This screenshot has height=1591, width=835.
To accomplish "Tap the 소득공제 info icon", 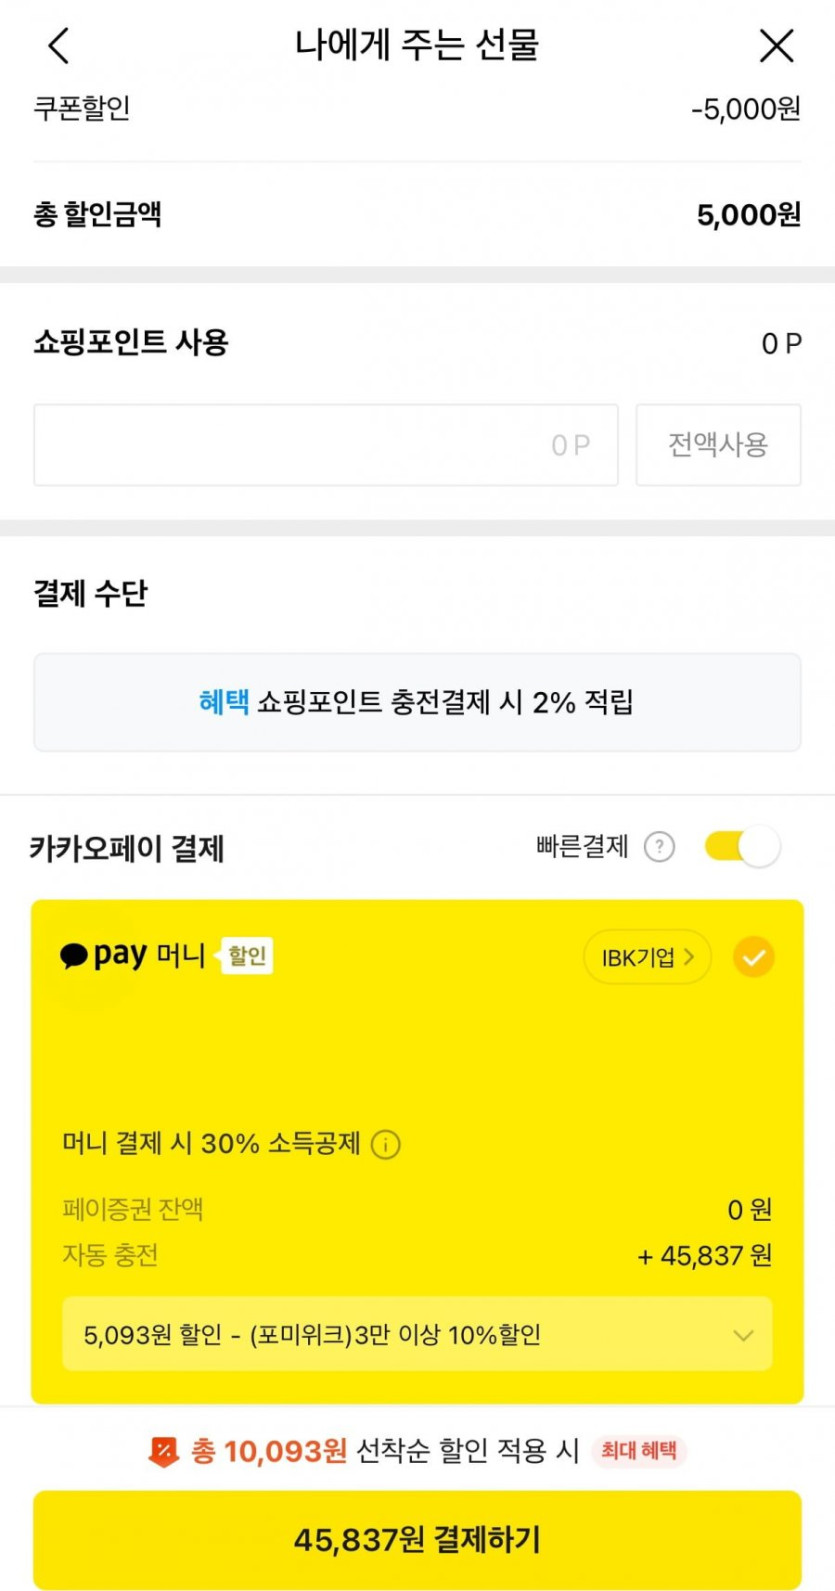I will [x=386, y=1144].
